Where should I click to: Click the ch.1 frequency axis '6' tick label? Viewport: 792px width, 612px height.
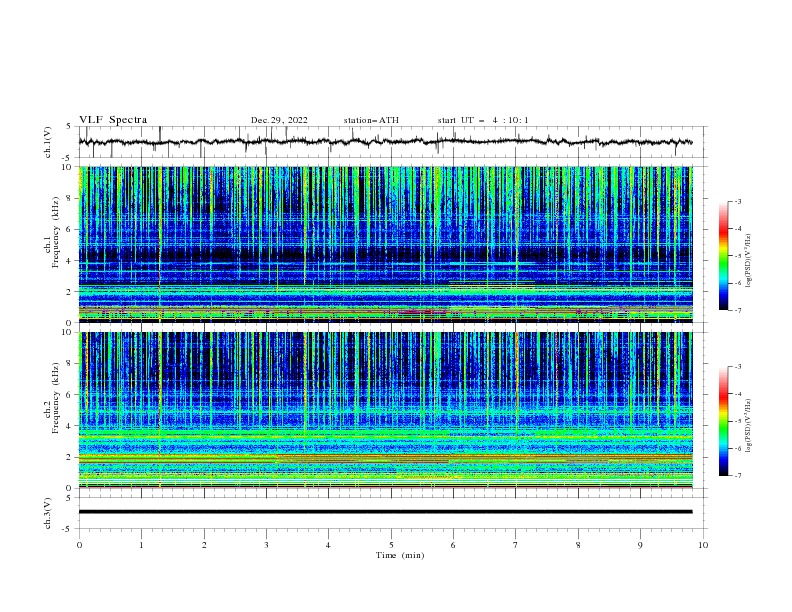tap(69, 230)
